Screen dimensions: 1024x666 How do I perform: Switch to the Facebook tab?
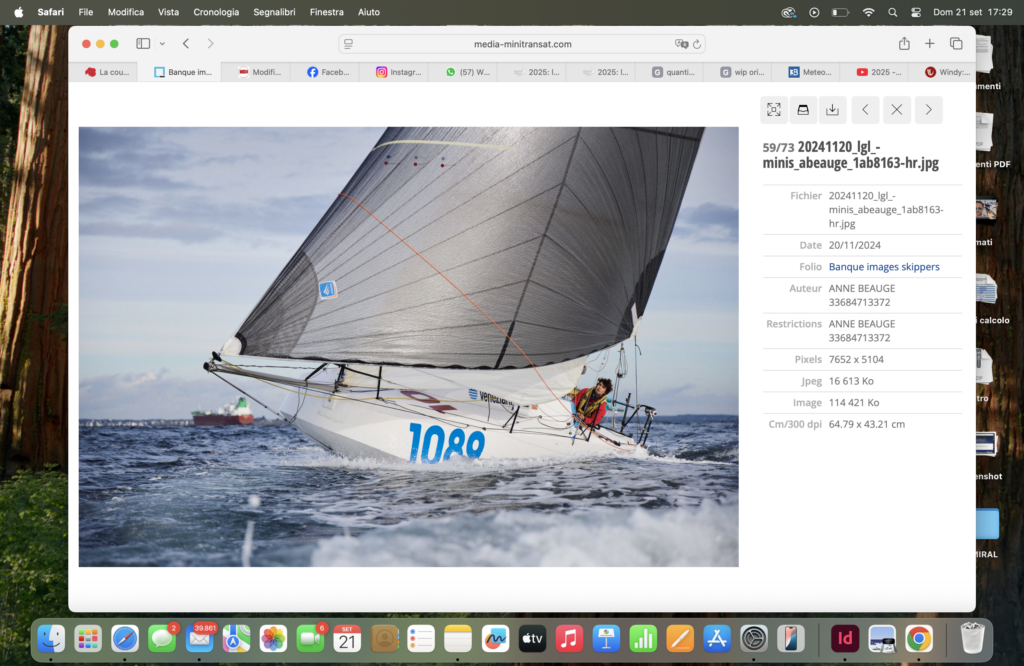coord(330,72)
